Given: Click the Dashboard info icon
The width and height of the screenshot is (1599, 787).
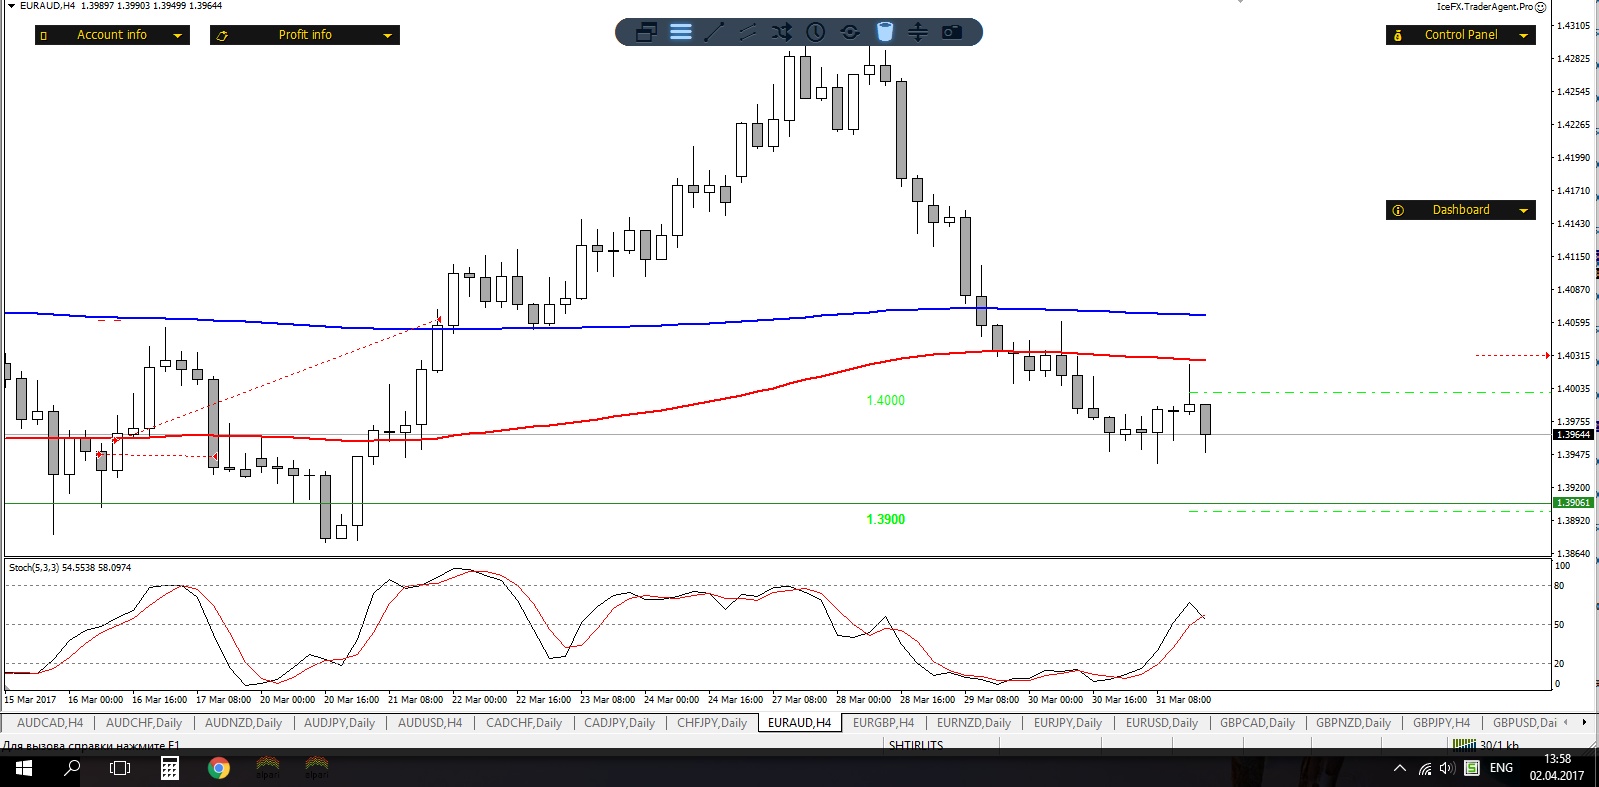Looking at the screenshot, I should pyautogui.click(x=1398, y=211).
